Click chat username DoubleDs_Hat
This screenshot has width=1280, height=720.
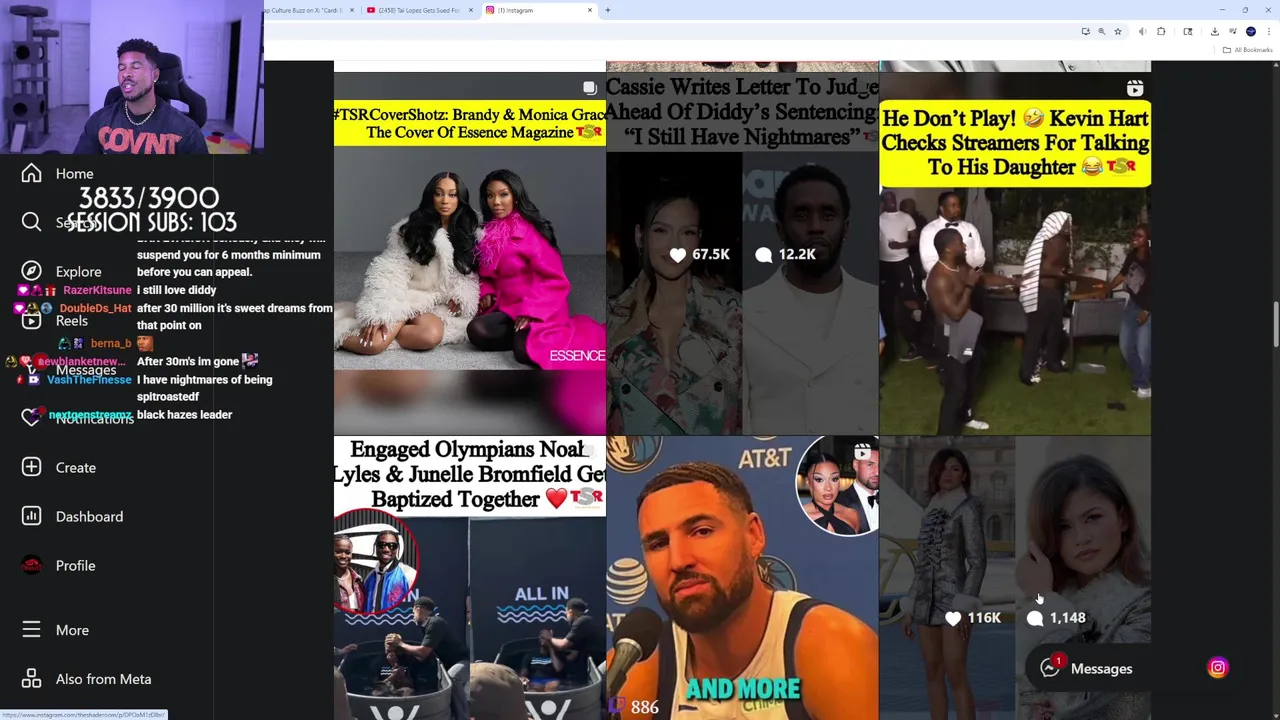click(x=95, y=308)
